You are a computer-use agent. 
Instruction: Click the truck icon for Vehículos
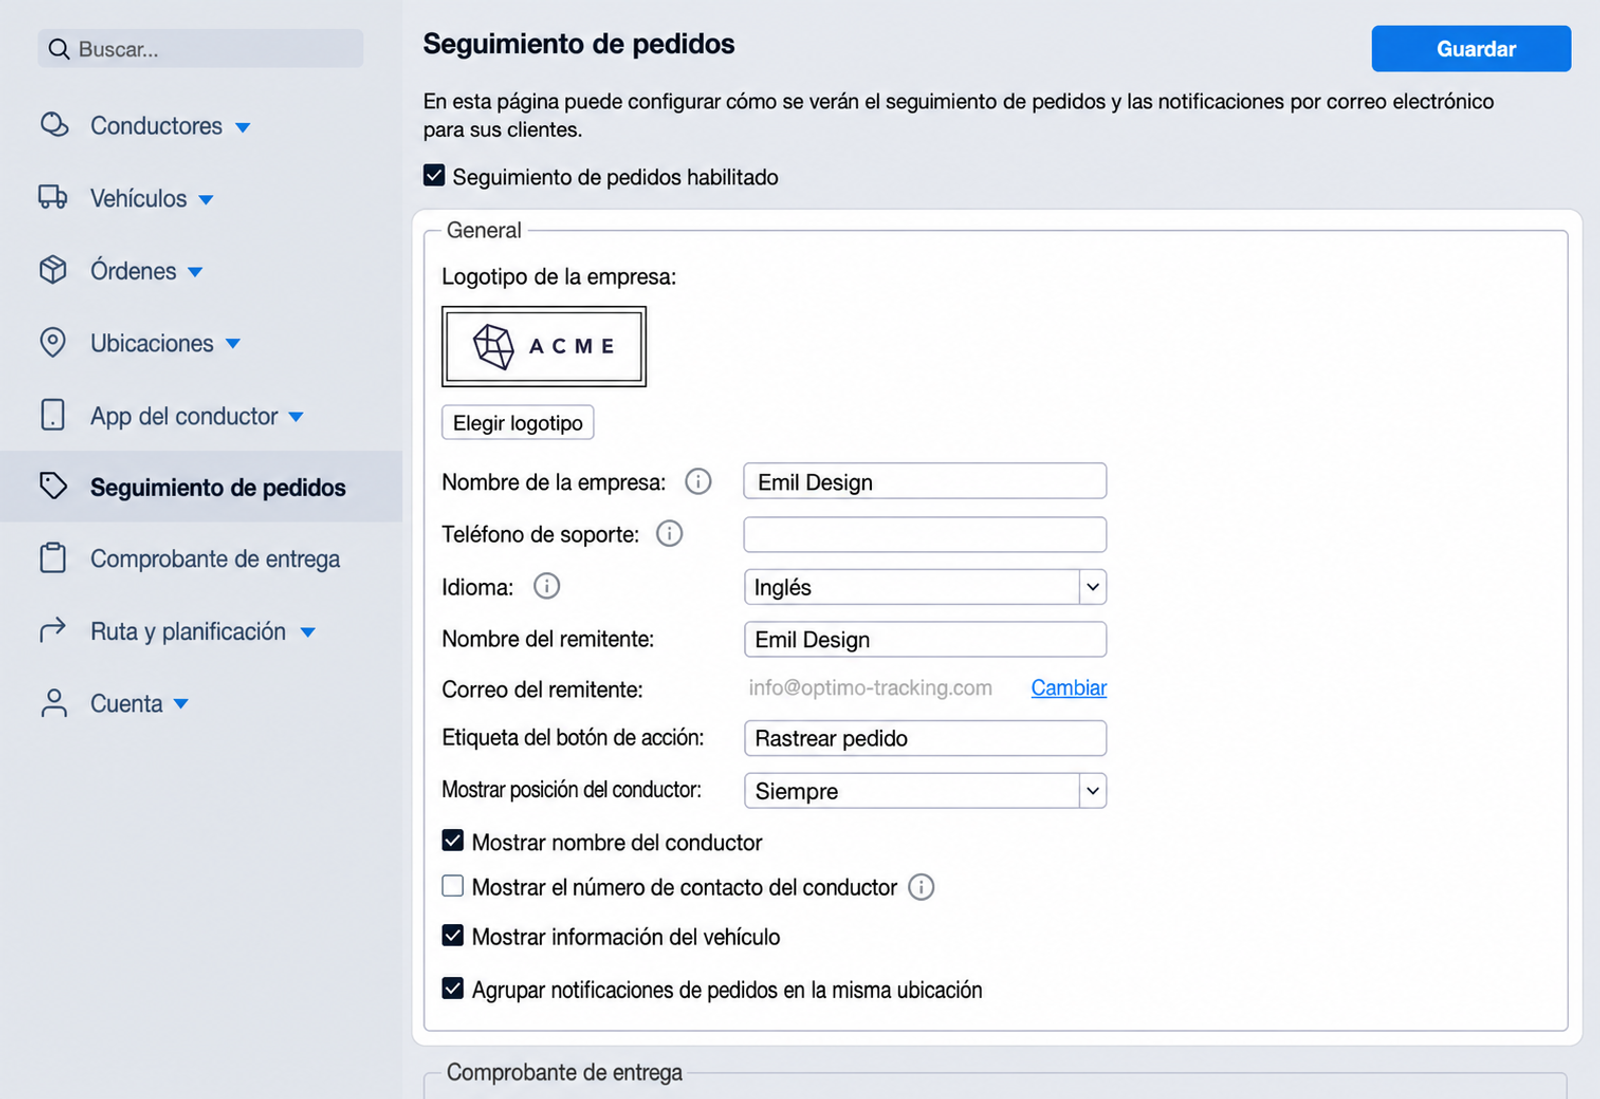pyautogui.click(x=53, y=197)
